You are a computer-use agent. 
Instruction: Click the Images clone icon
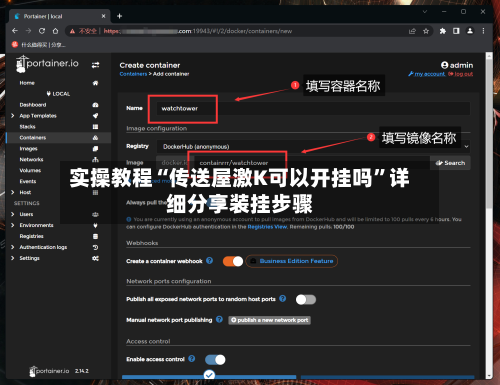tap(95, 149)
